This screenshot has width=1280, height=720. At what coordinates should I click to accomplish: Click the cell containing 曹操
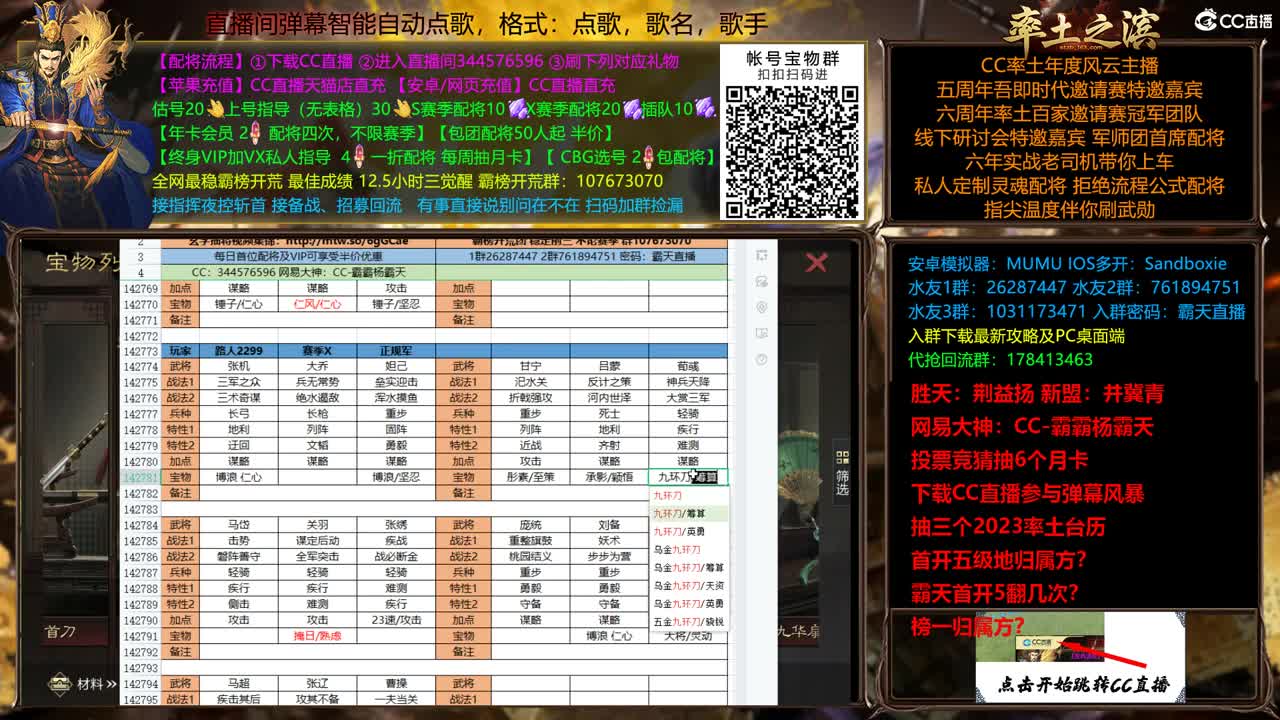click(x=397, y=684)
